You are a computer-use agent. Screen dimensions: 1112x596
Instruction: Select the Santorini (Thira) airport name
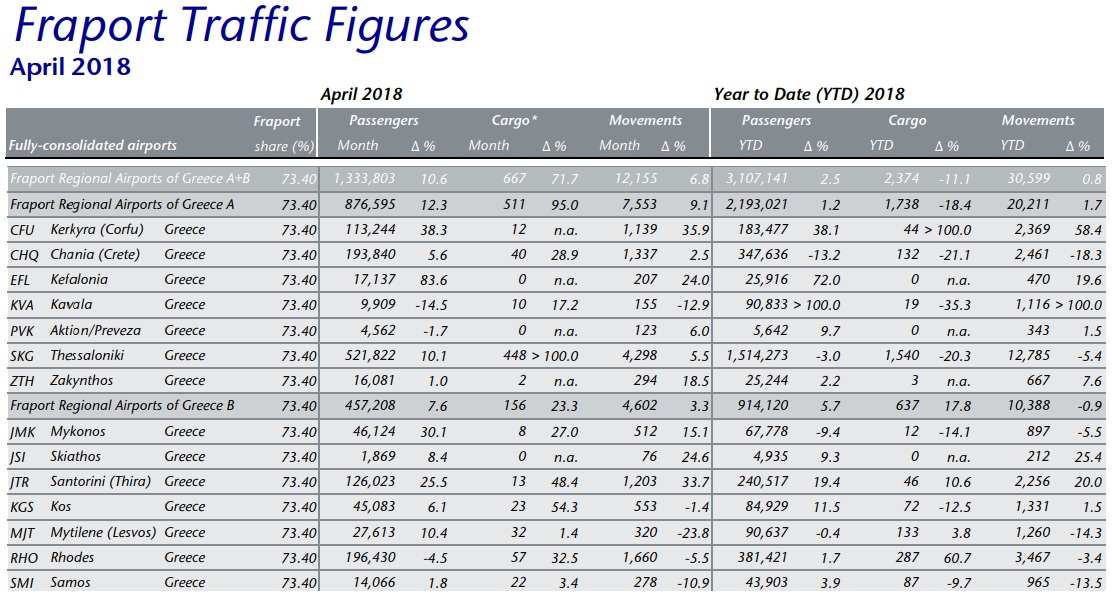coord(101,482)
